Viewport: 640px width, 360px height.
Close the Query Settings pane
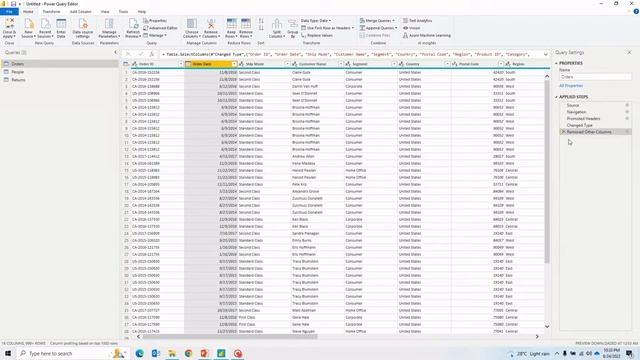click(x=629, y=52)
